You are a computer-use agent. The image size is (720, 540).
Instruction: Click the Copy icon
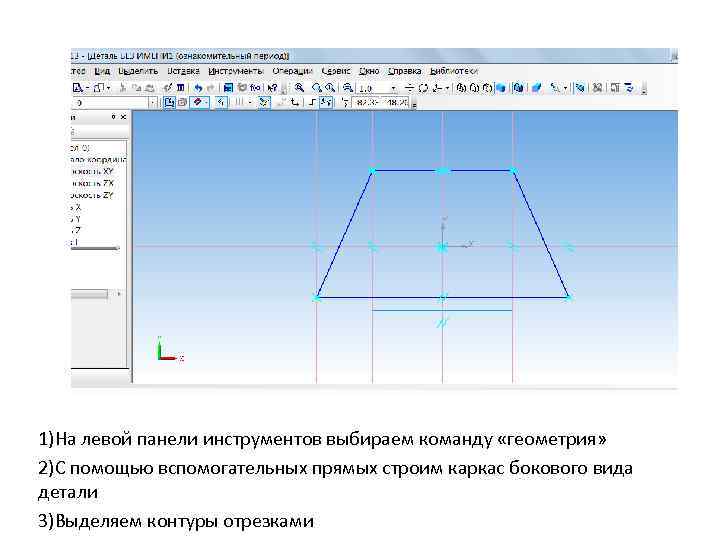[136, 88]
